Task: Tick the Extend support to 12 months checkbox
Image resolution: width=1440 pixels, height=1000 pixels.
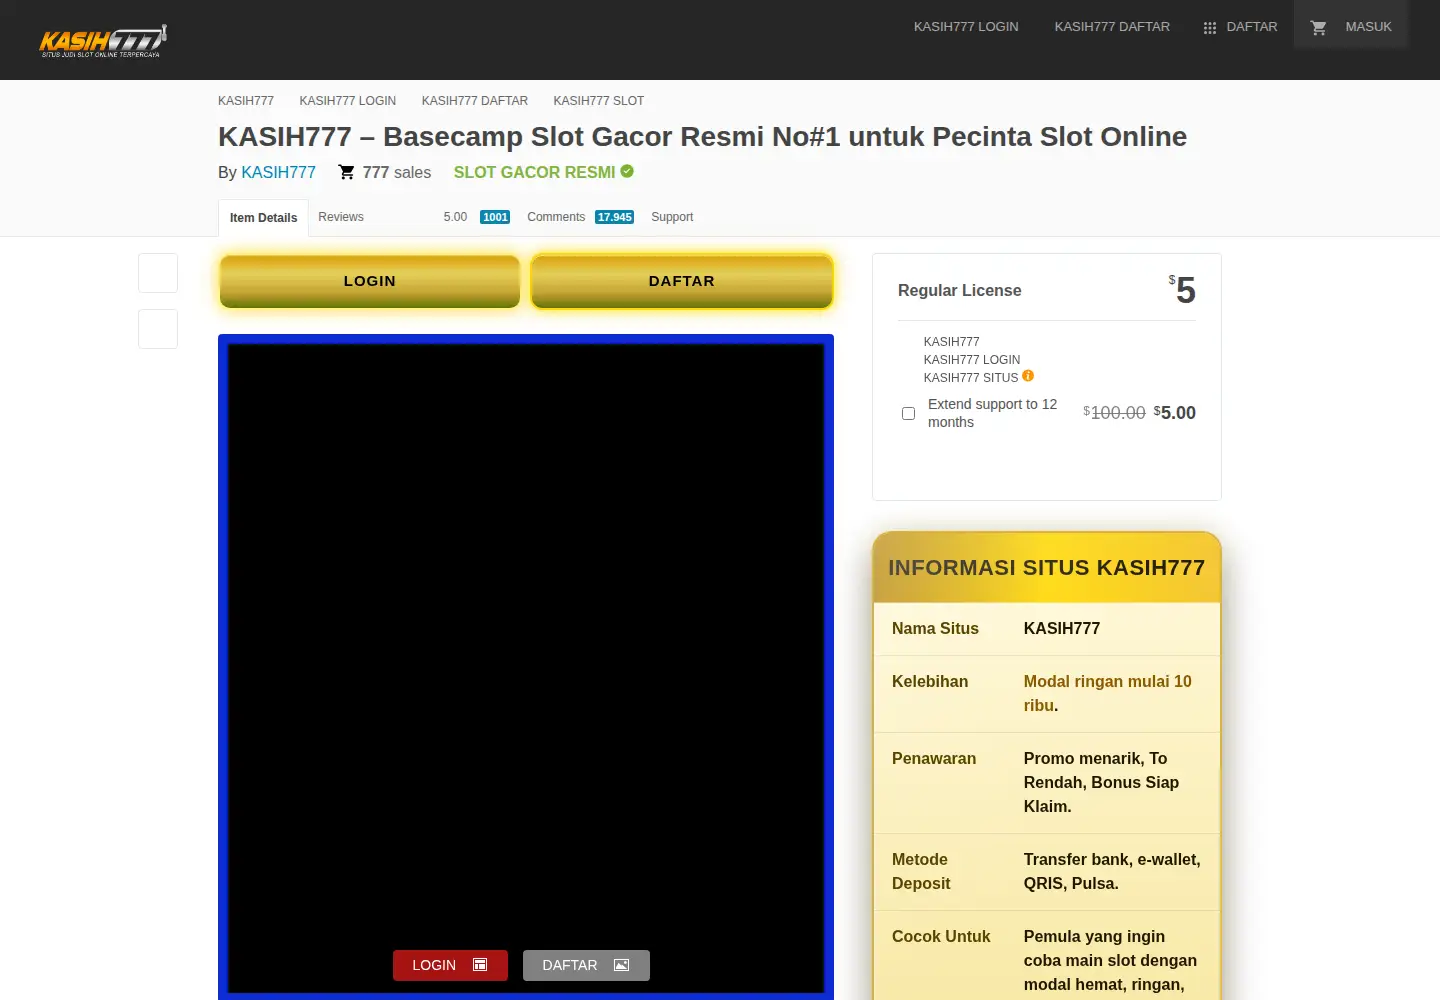Action: (x=908, y=413)
